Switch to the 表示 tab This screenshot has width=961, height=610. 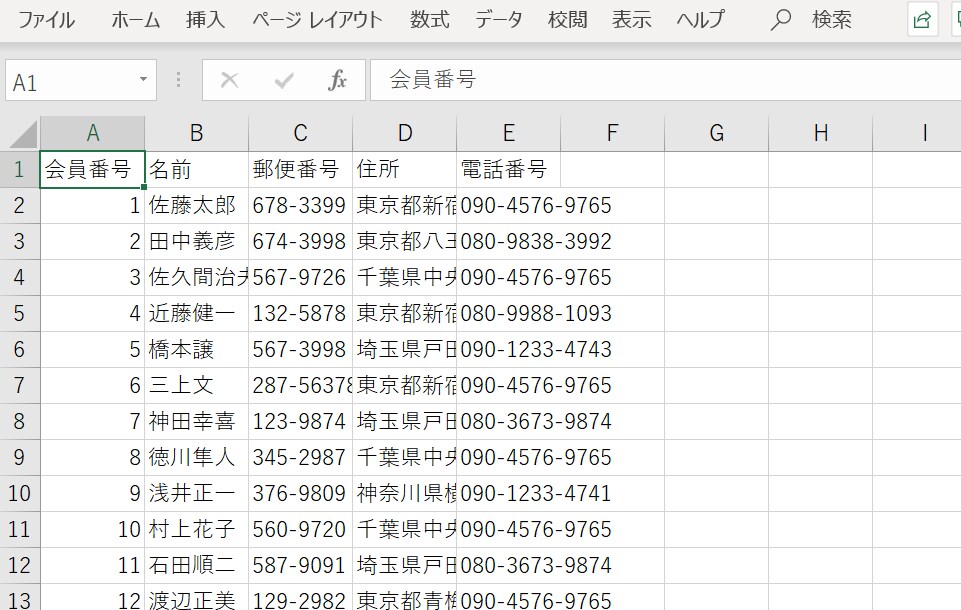tap(631, 20)
